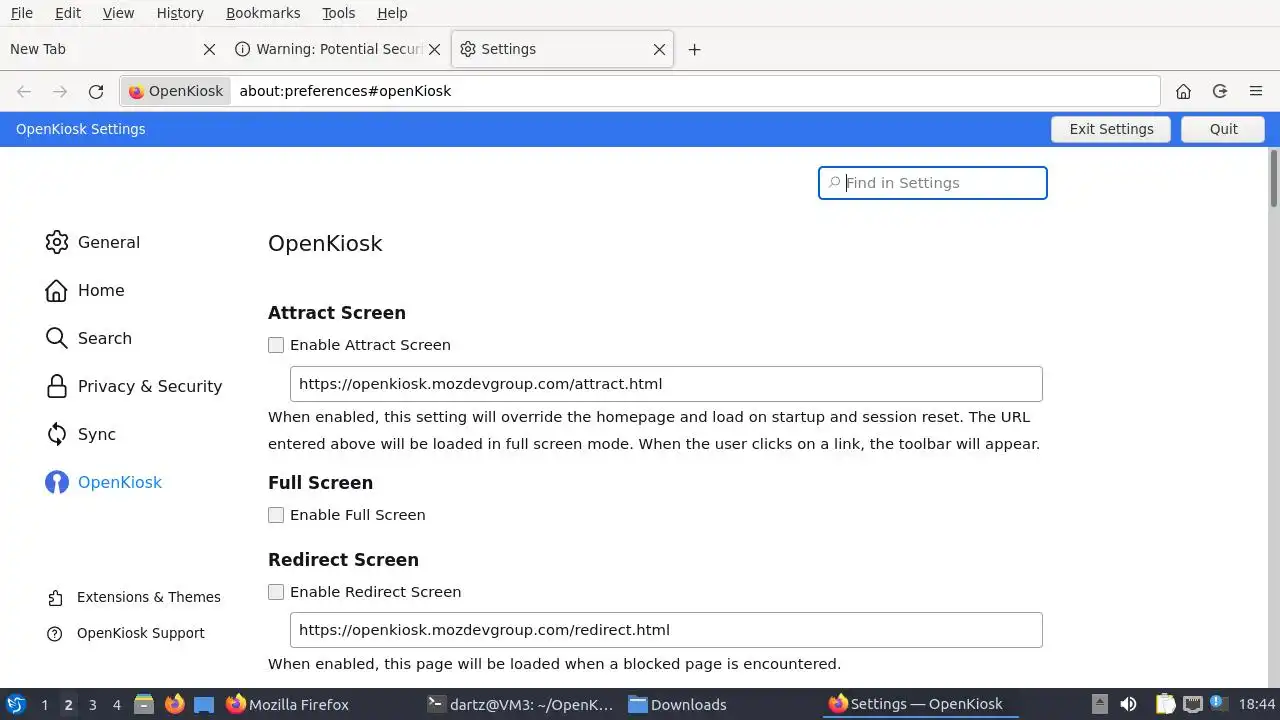Enable Redirect Screen checkbox
The width and height of the screenshot is (1280, 720).
click(276, 592)
